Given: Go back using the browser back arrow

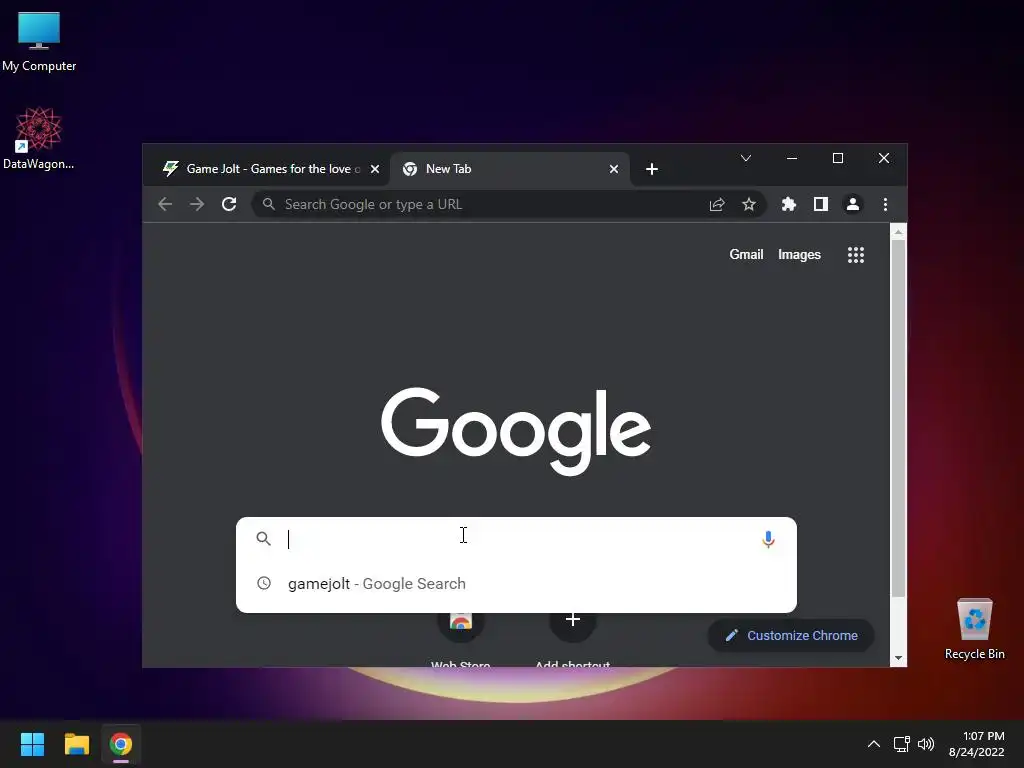Looking at the screenshot, I should pyautogui.click(x=165, y=204).
